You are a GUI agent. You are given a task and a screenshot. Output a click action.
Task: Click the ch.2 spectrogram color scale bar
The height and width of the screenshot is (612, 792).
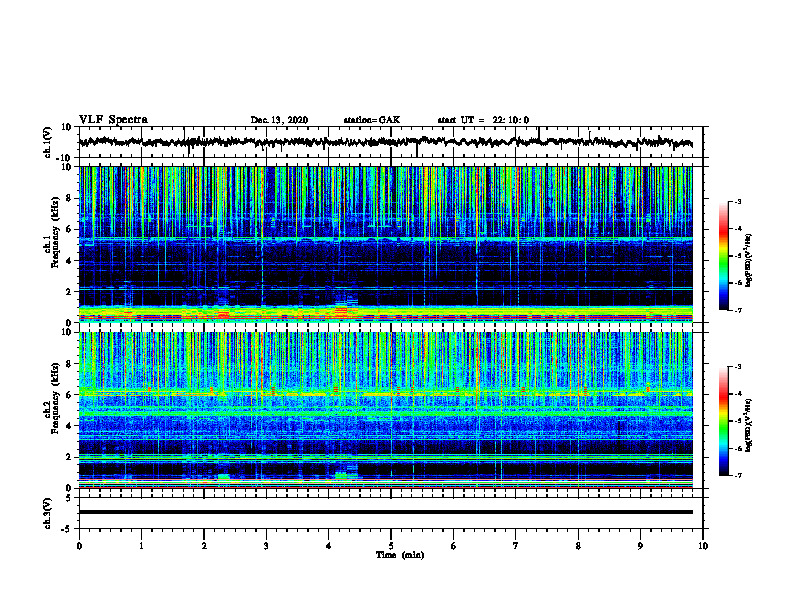(x=724, y=421)
